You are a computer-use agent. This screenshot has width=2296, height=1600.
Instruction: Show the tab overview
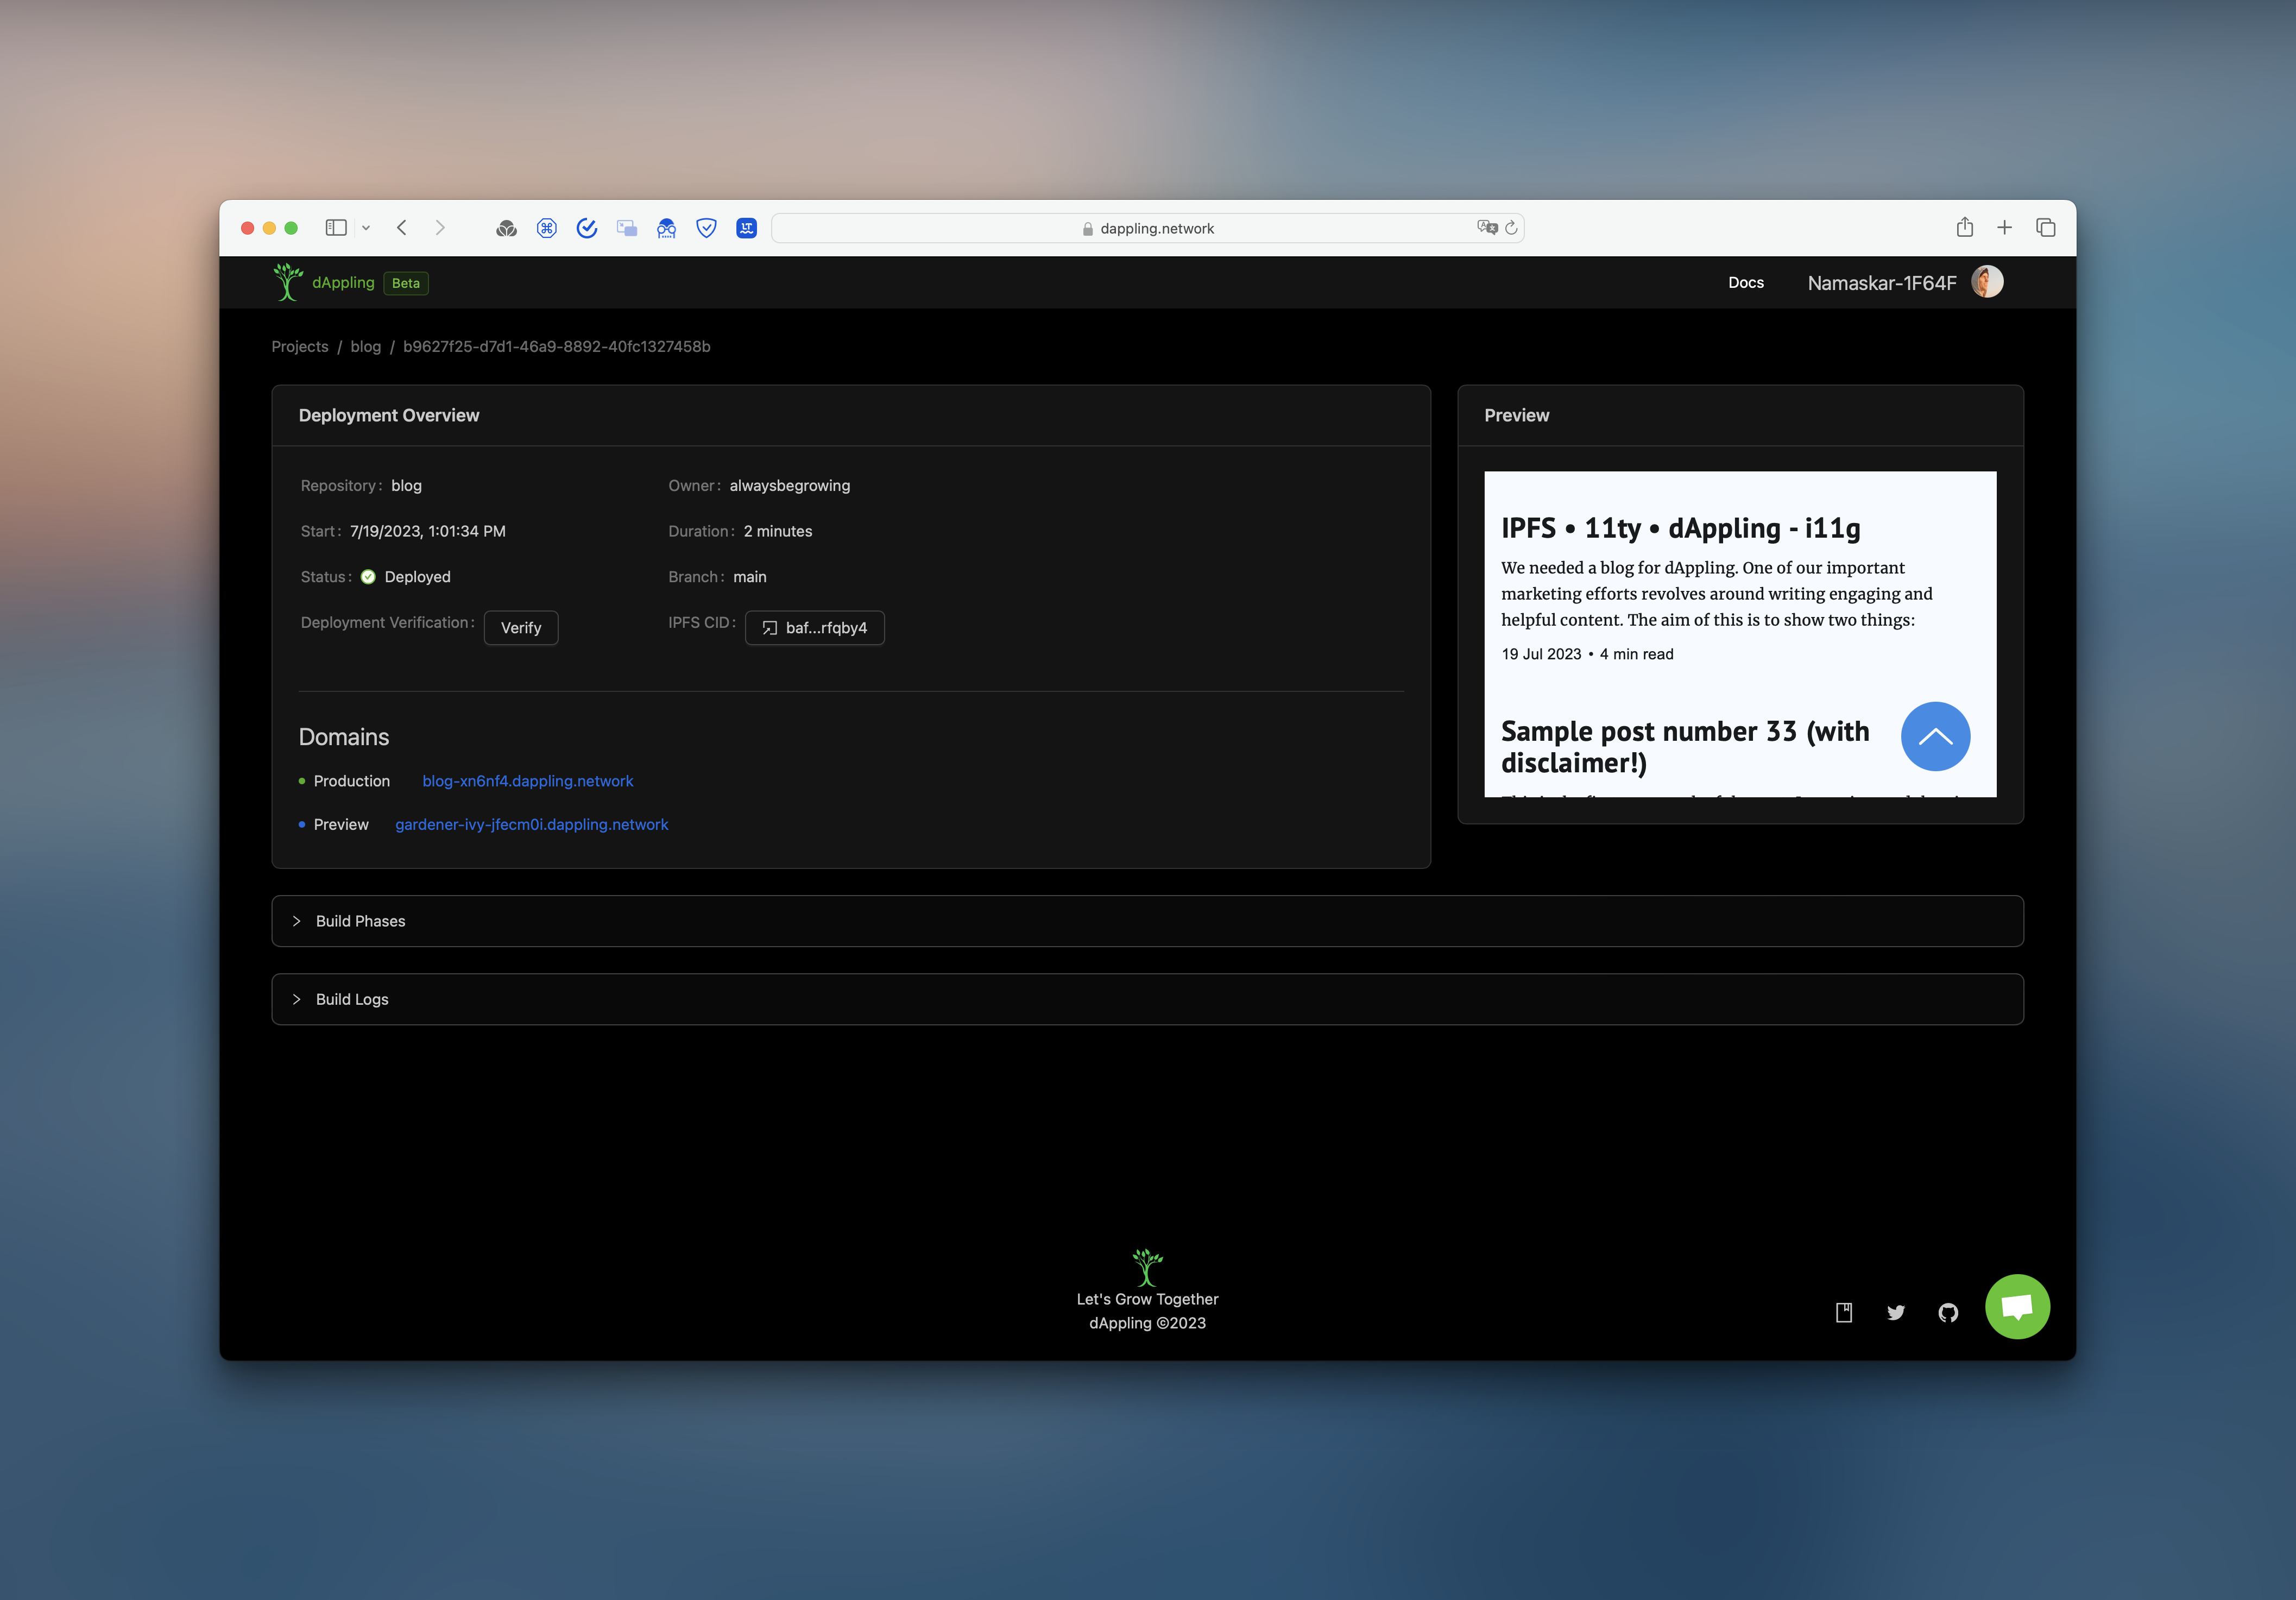point(2046,228)
